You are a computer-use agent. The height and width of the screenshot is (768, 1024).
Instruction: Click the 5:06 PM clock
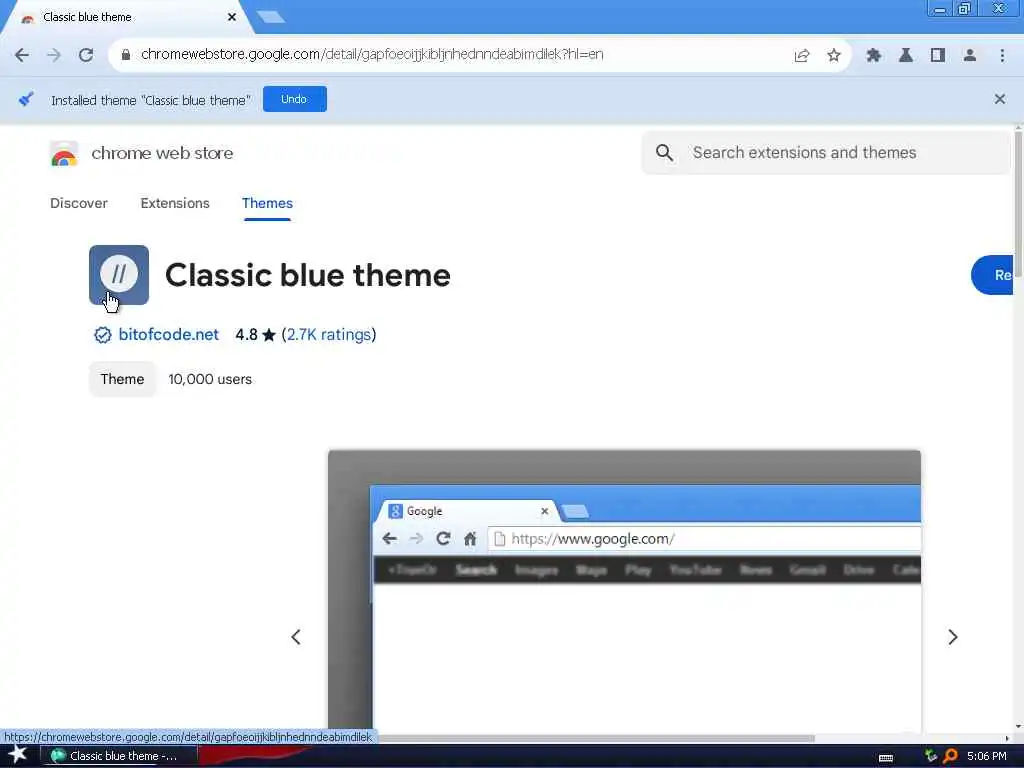[x=987, y=756]
